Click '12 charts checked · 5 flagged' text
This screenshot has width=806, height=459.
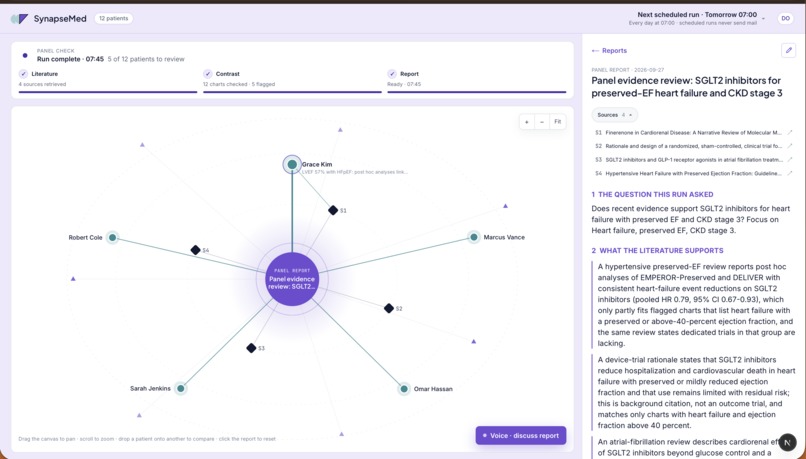pyautogui.click(x=239, y=84)
